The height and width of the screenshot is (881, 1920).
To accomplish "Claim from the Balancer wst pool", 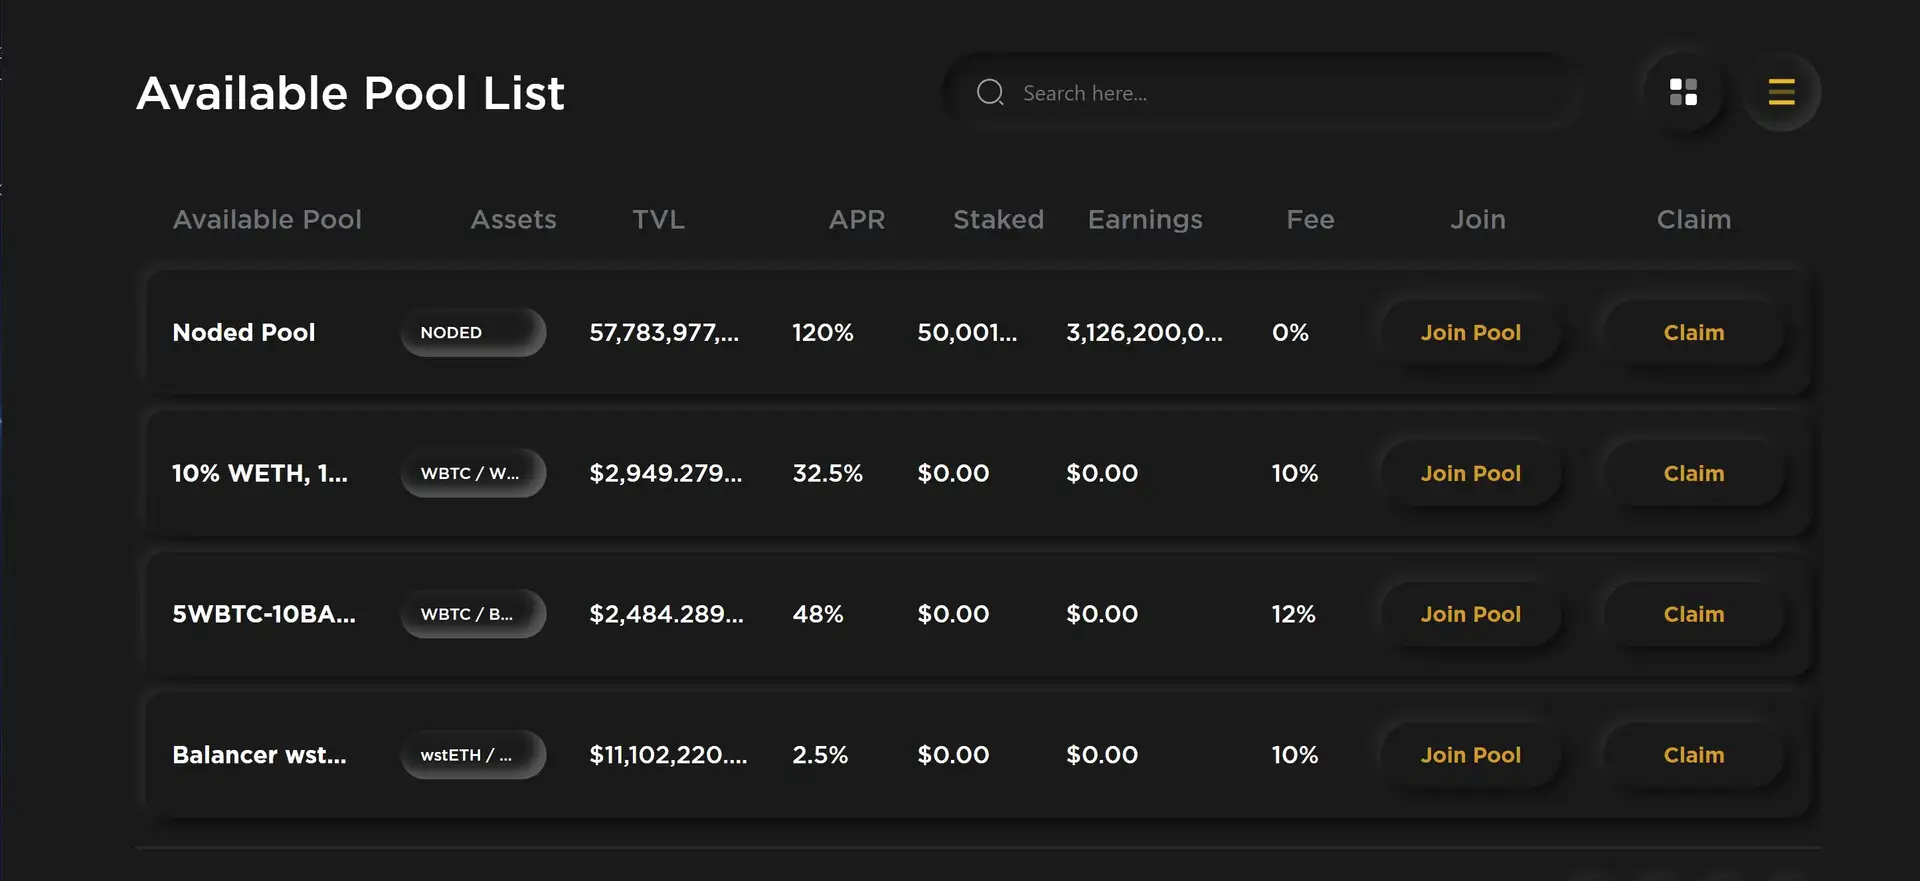I will tap(1693, 756).
